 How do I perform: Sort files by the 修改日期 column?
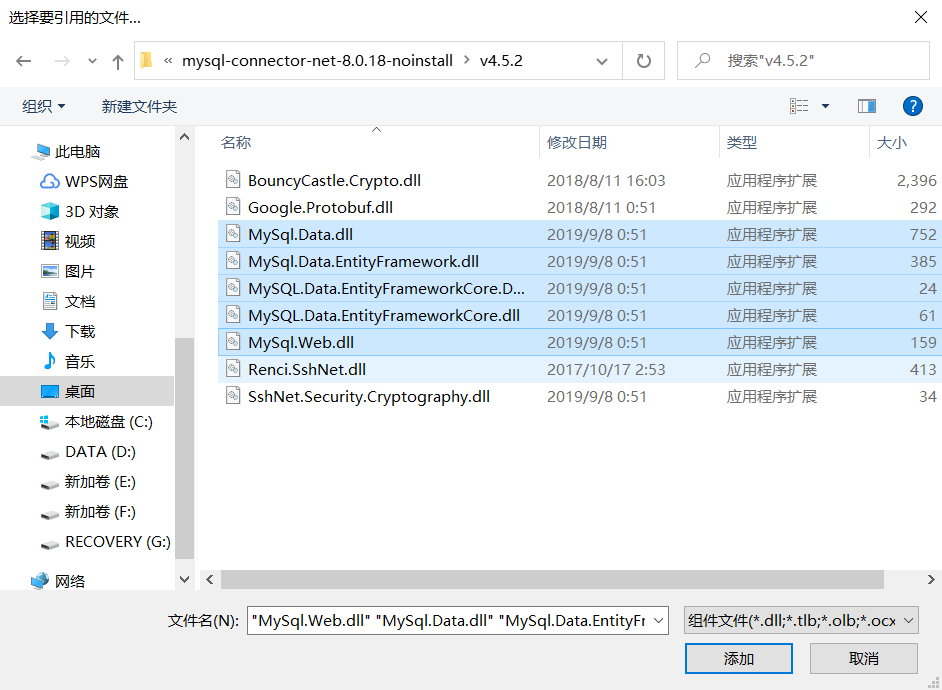tap(577, 142)
